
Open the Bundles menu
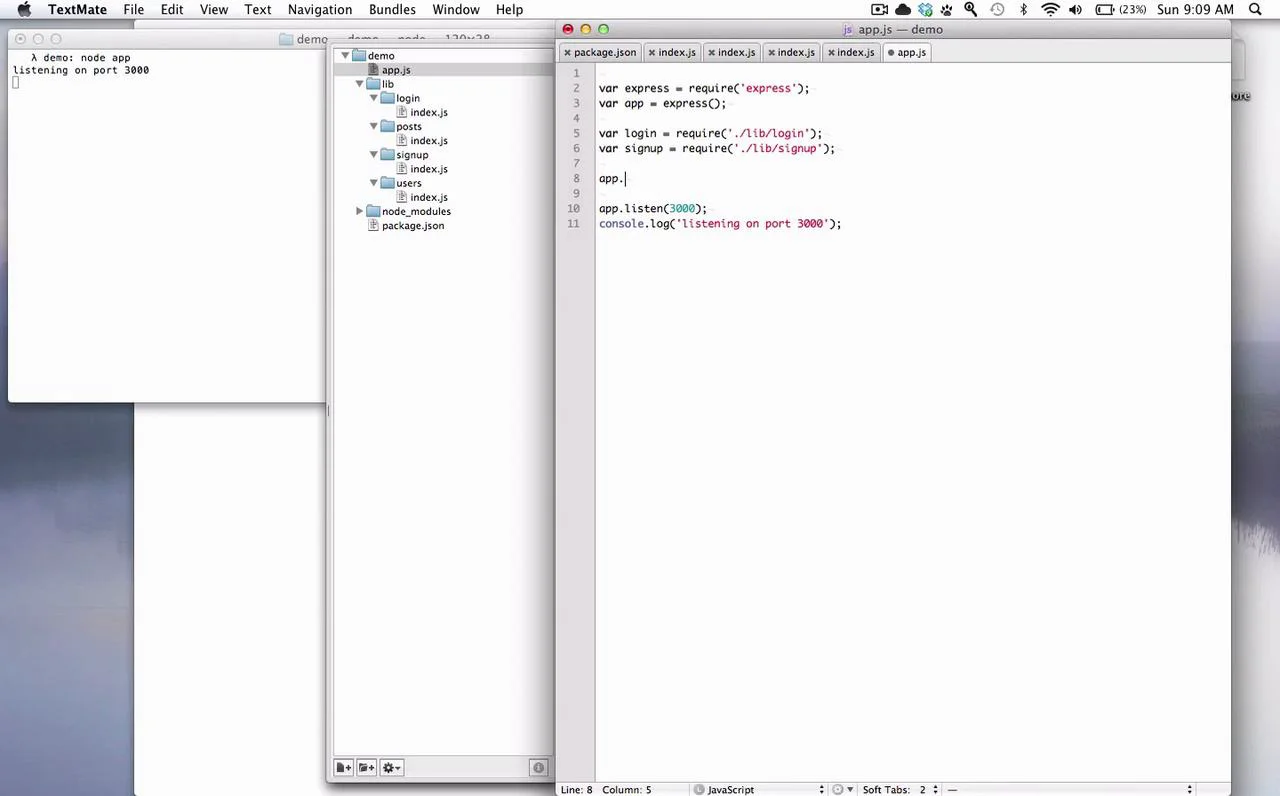[392, 9]
